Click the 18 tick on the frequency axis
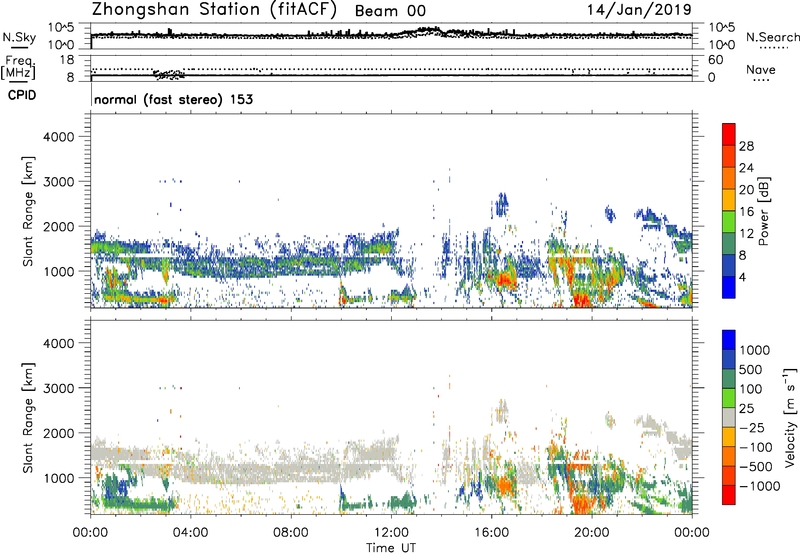The height and width of the screenshot is (554, 800). click(66, 60)
